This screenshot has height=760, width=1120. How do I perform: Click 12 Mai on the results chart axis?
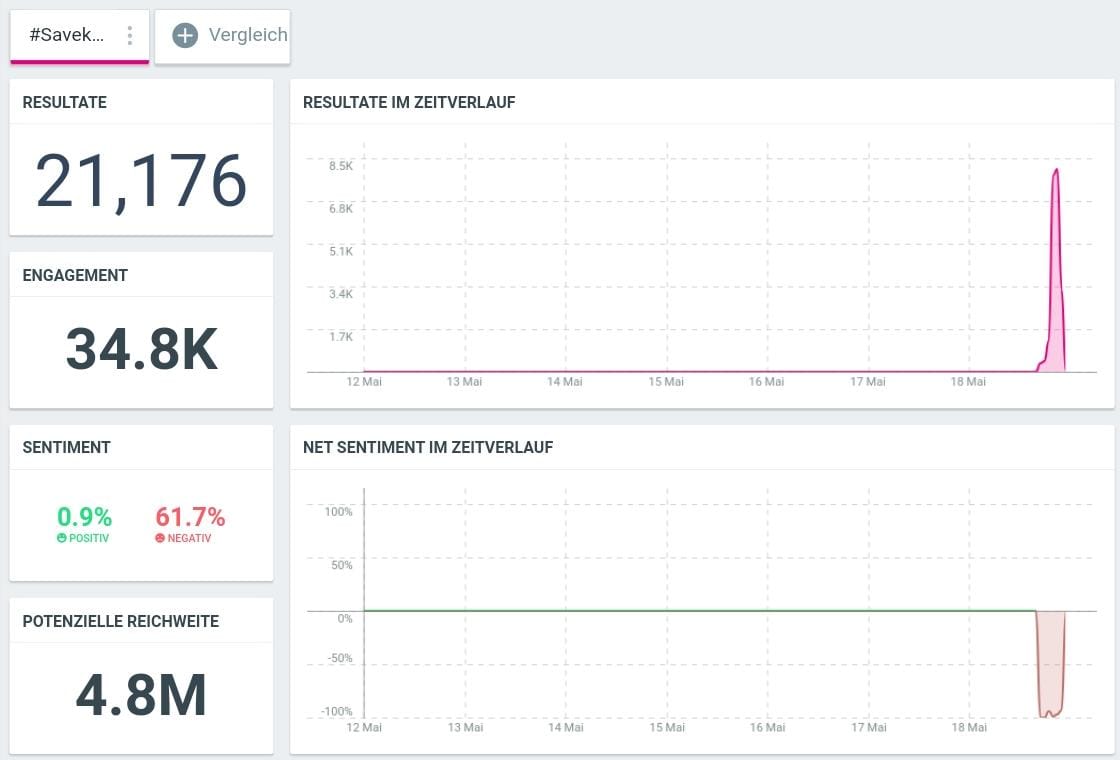click(364, 381)
